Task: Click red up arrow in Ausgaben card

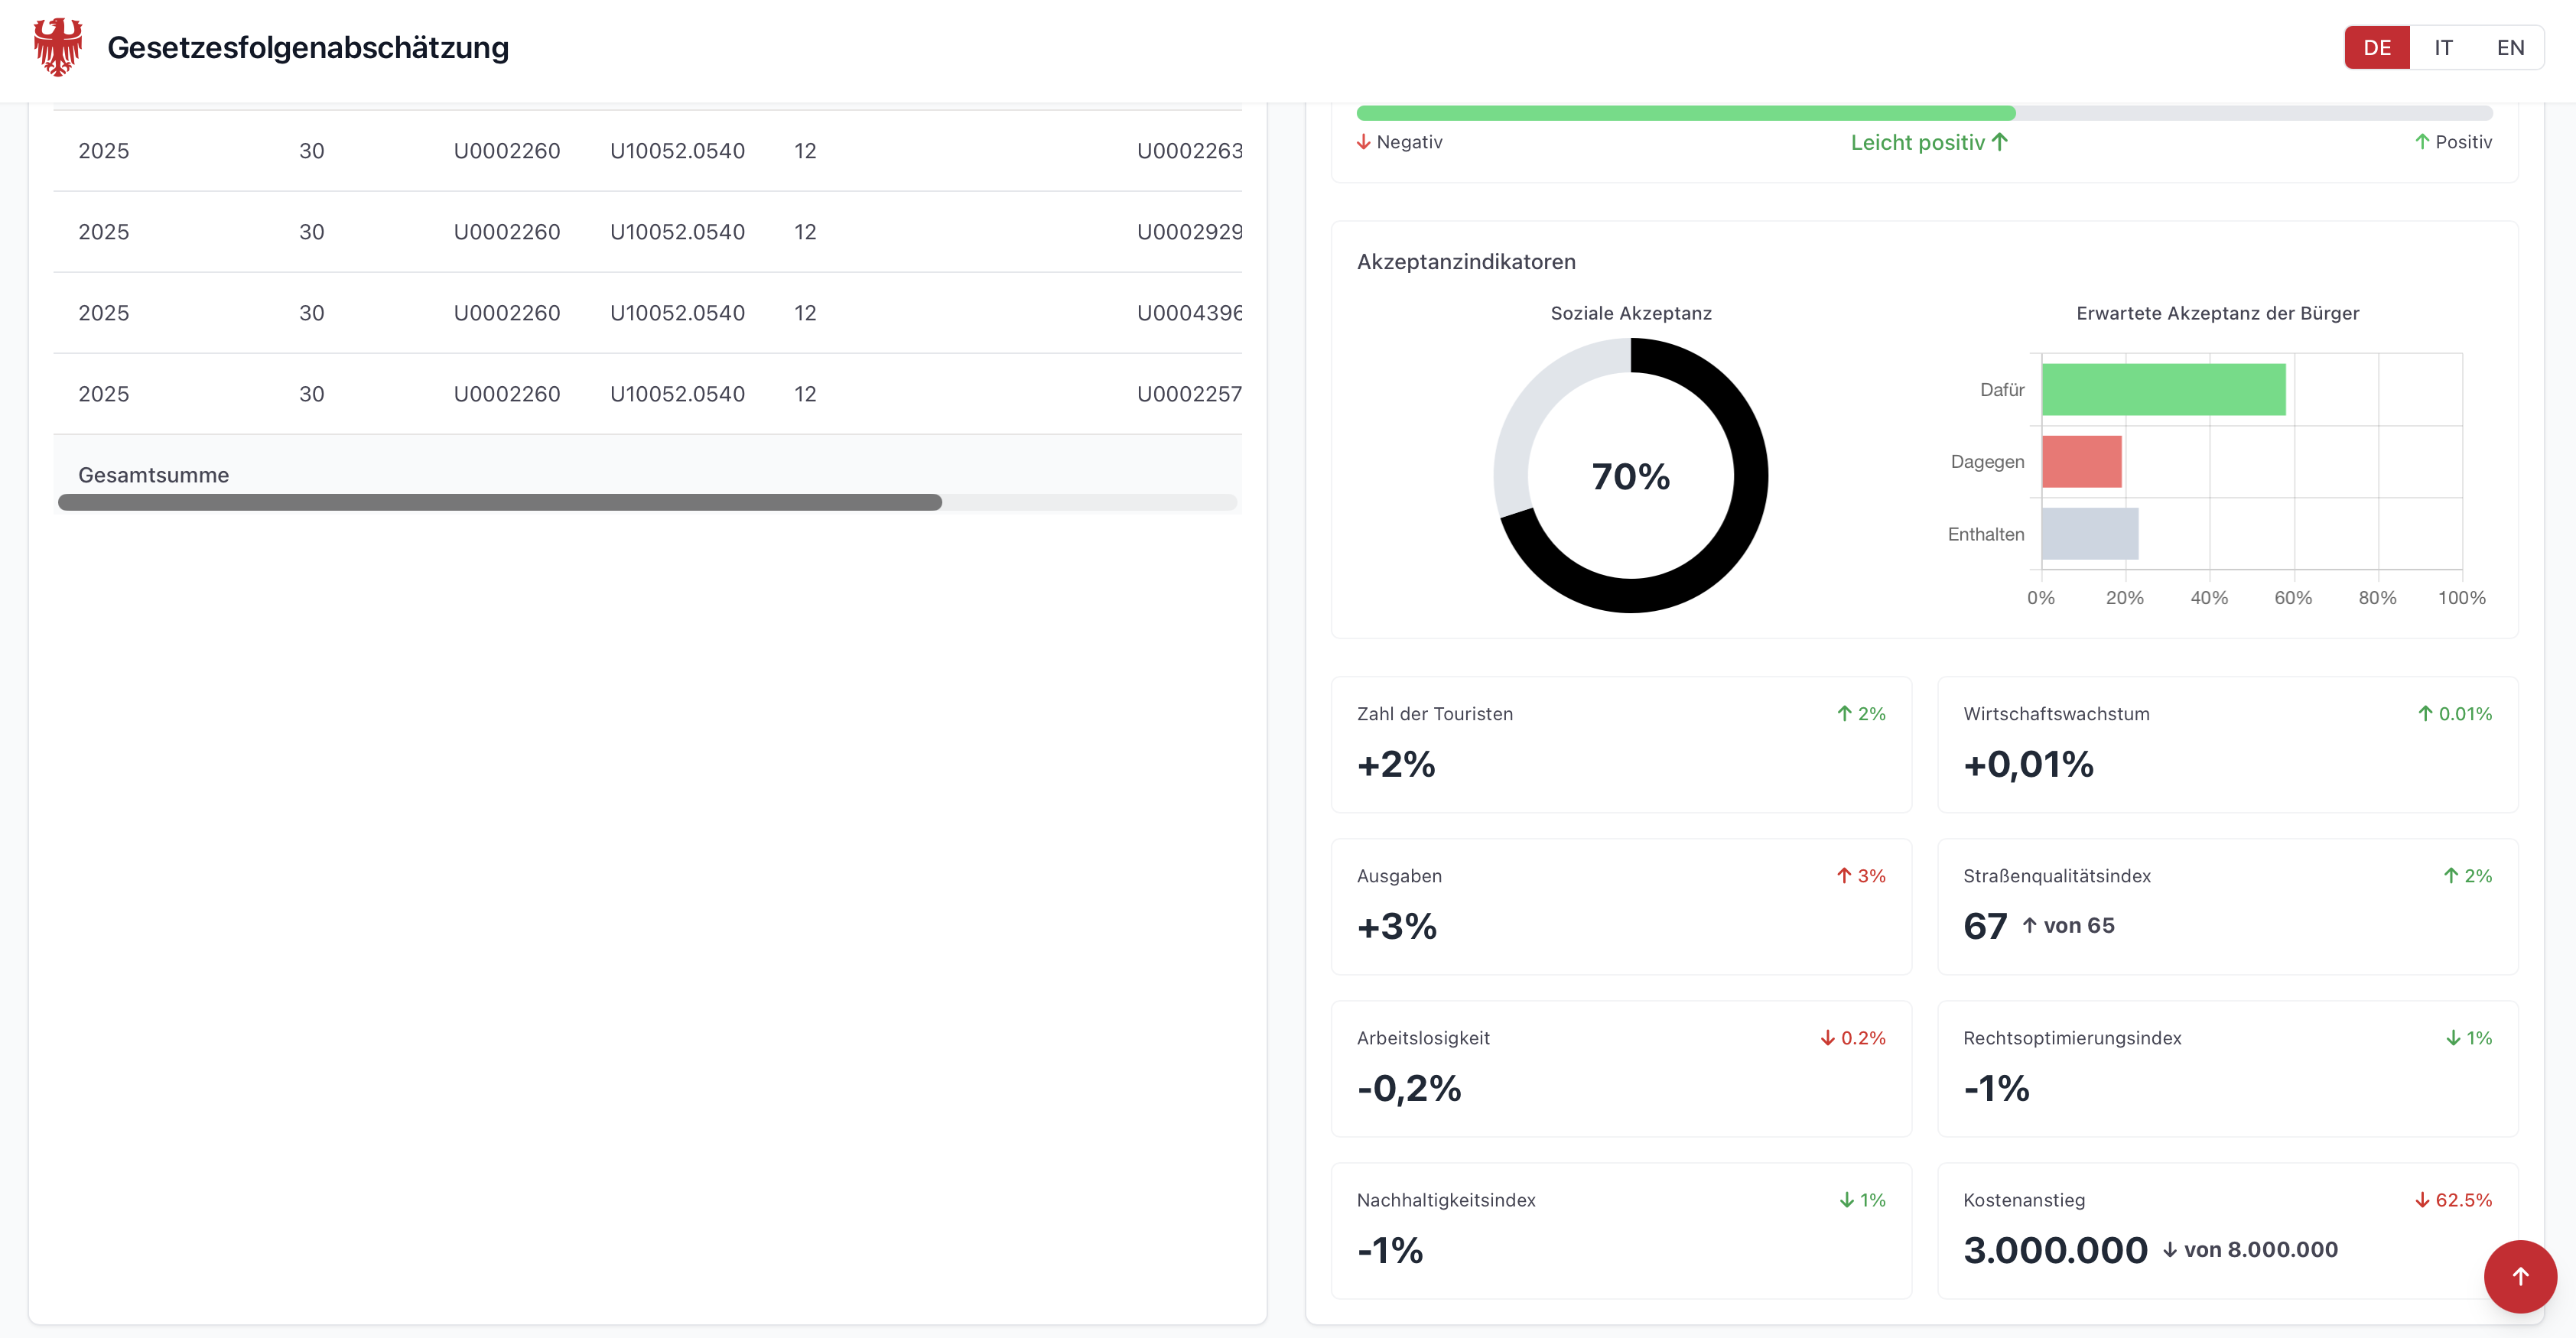Action: (1844, 876)
